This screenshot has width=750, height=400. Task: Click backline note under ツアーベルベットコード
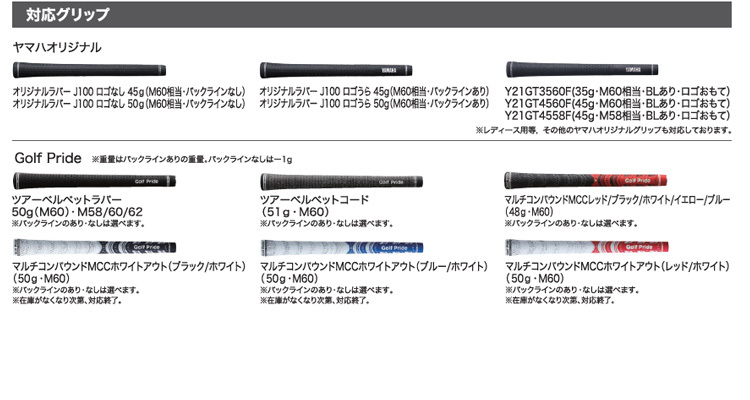tap(326, 223)
